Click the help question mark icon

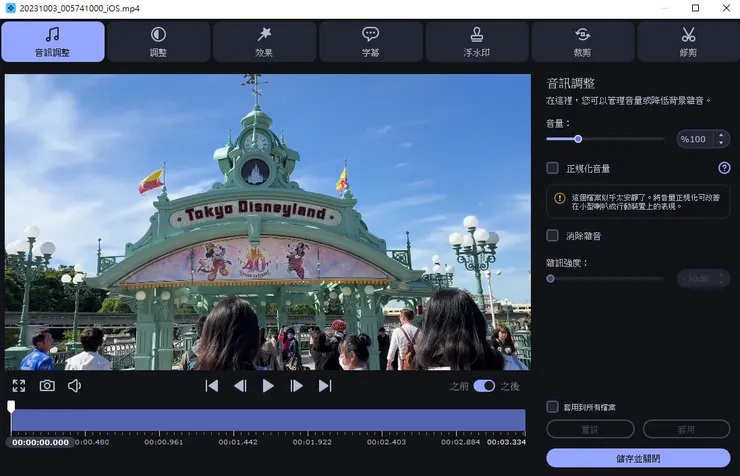coord(724,168)
